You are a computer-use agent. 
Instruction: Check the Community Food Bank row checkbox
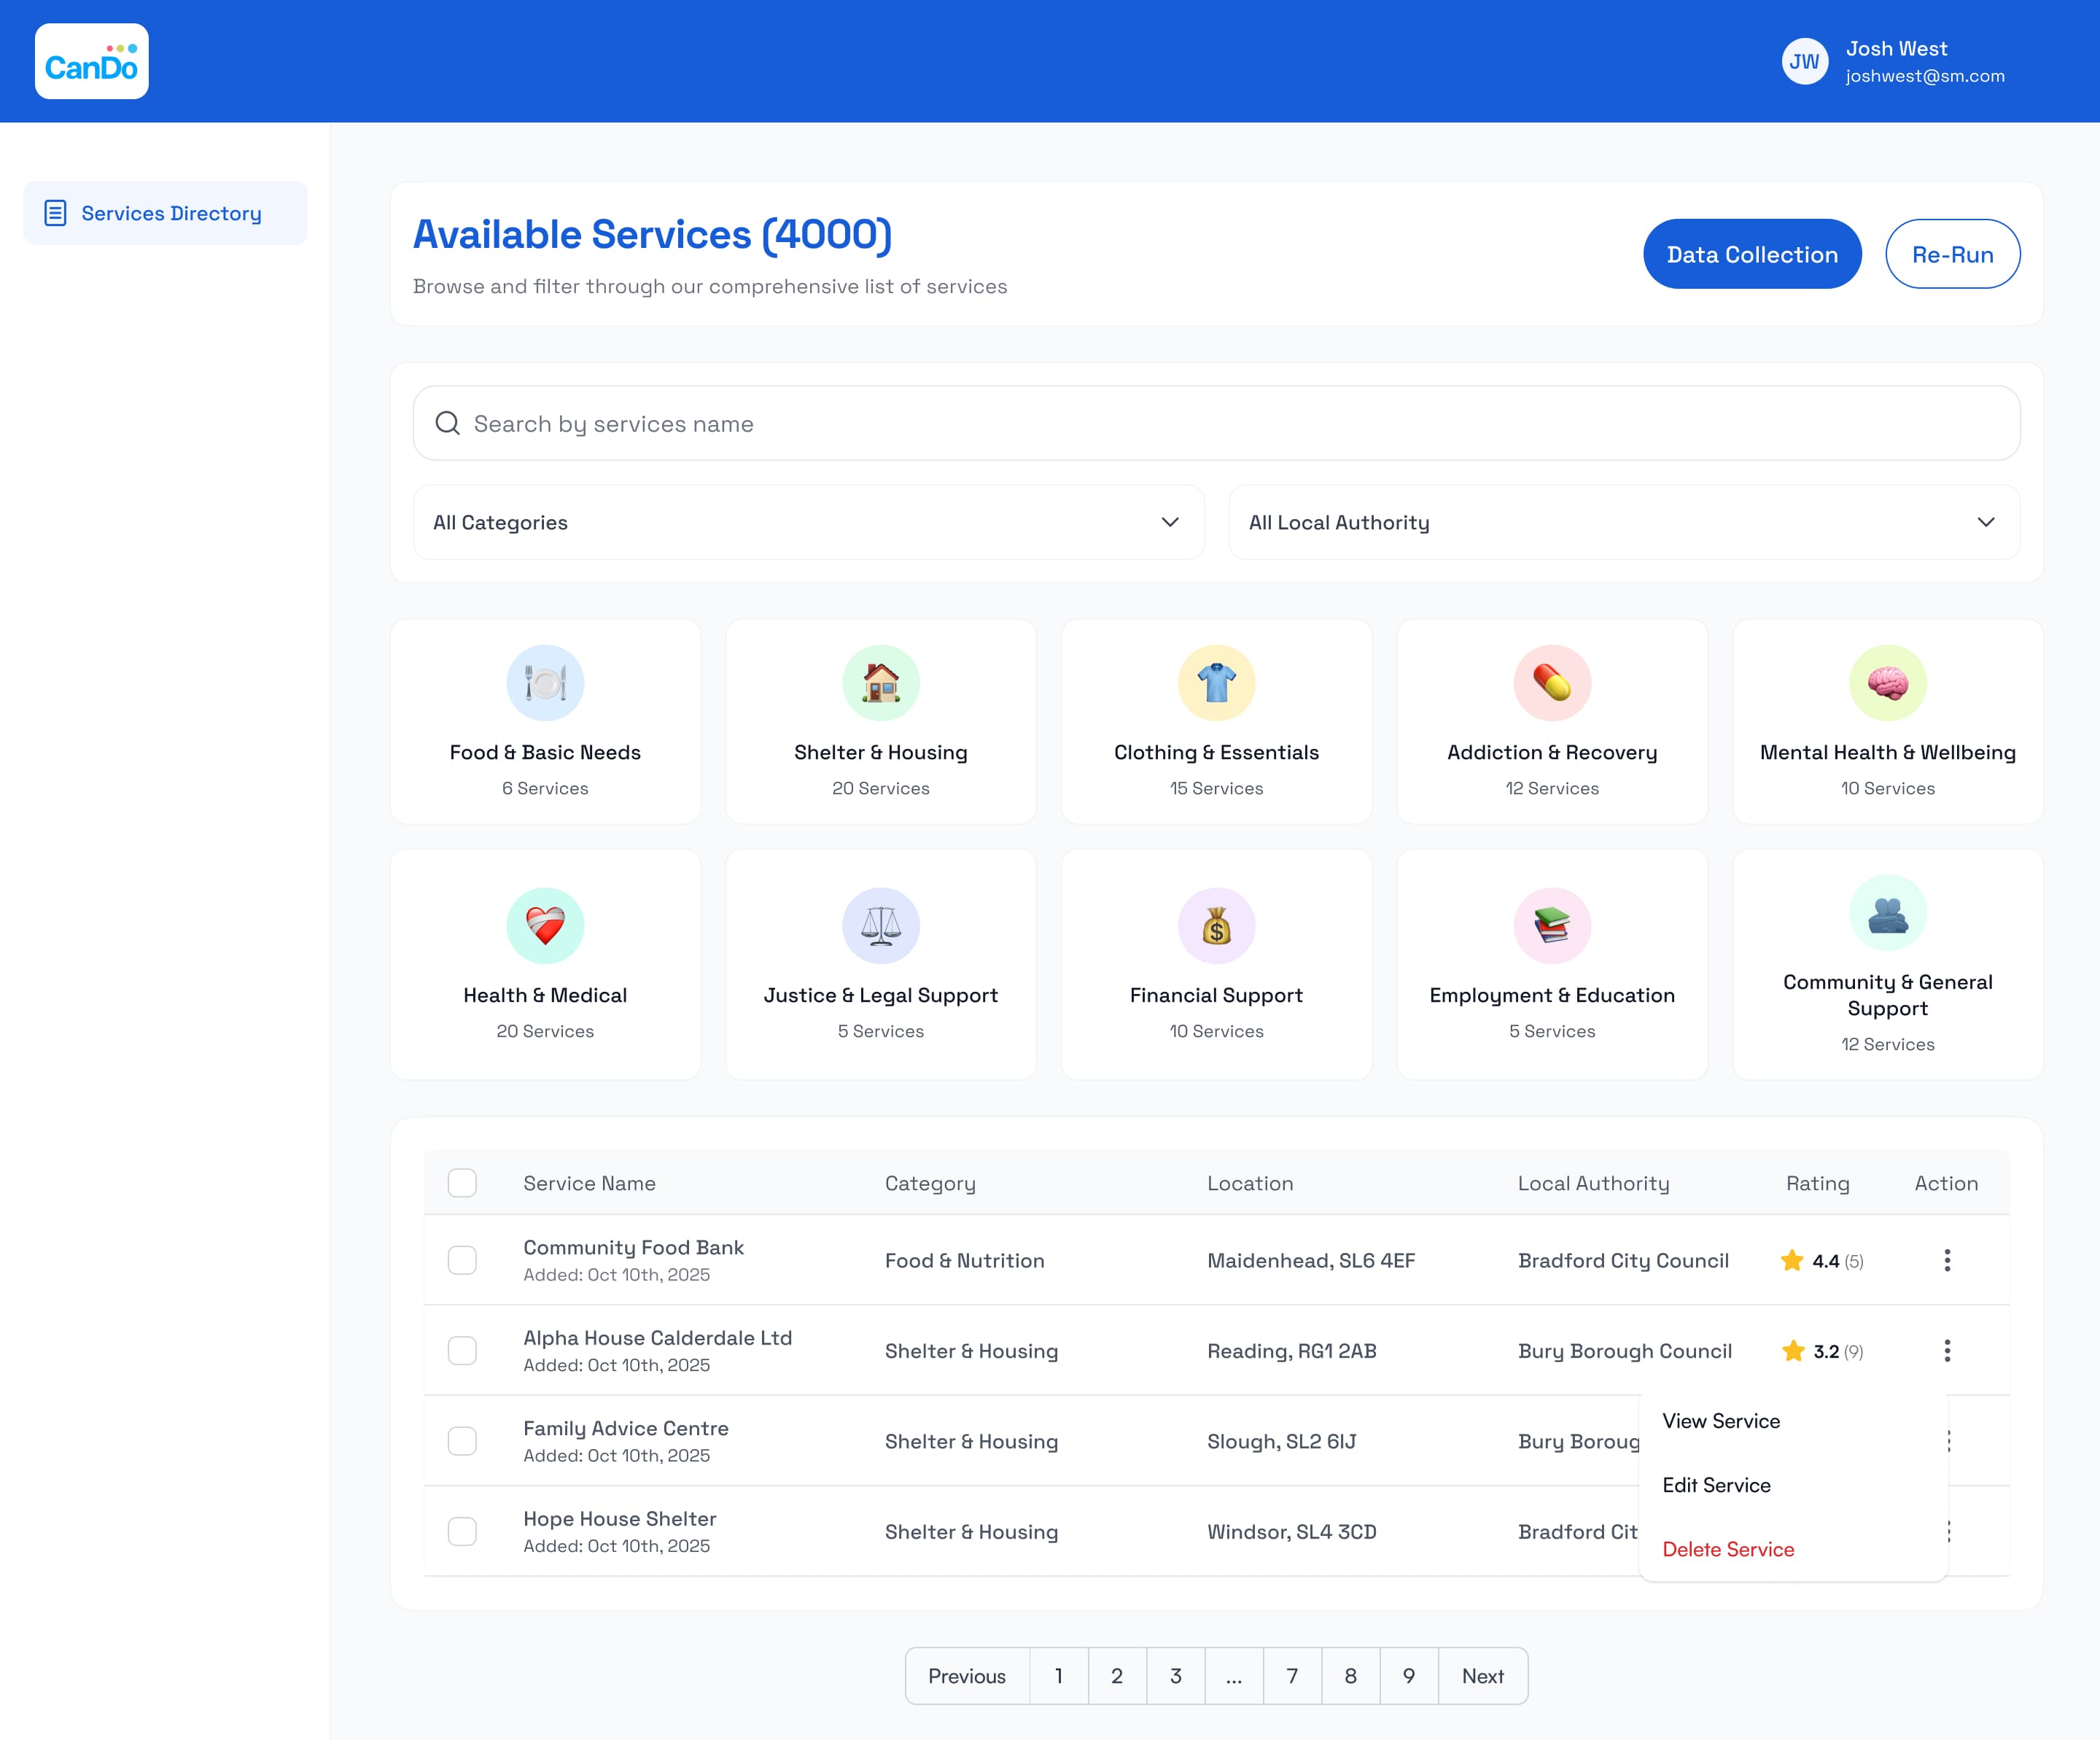[x=462, y=1260]
